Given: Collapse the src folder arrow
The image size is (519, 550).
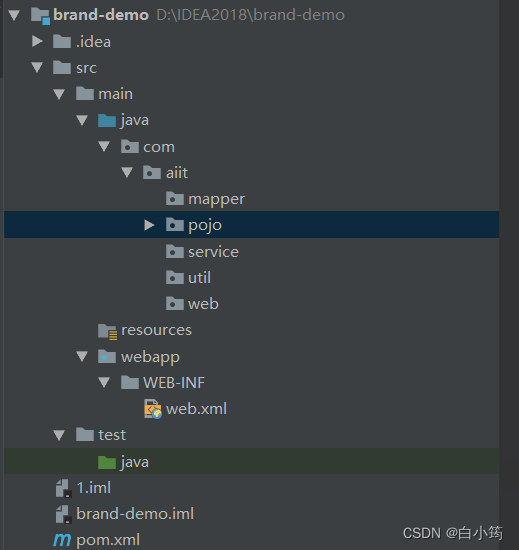Looking at the screenshot, I should click(37, 67).
